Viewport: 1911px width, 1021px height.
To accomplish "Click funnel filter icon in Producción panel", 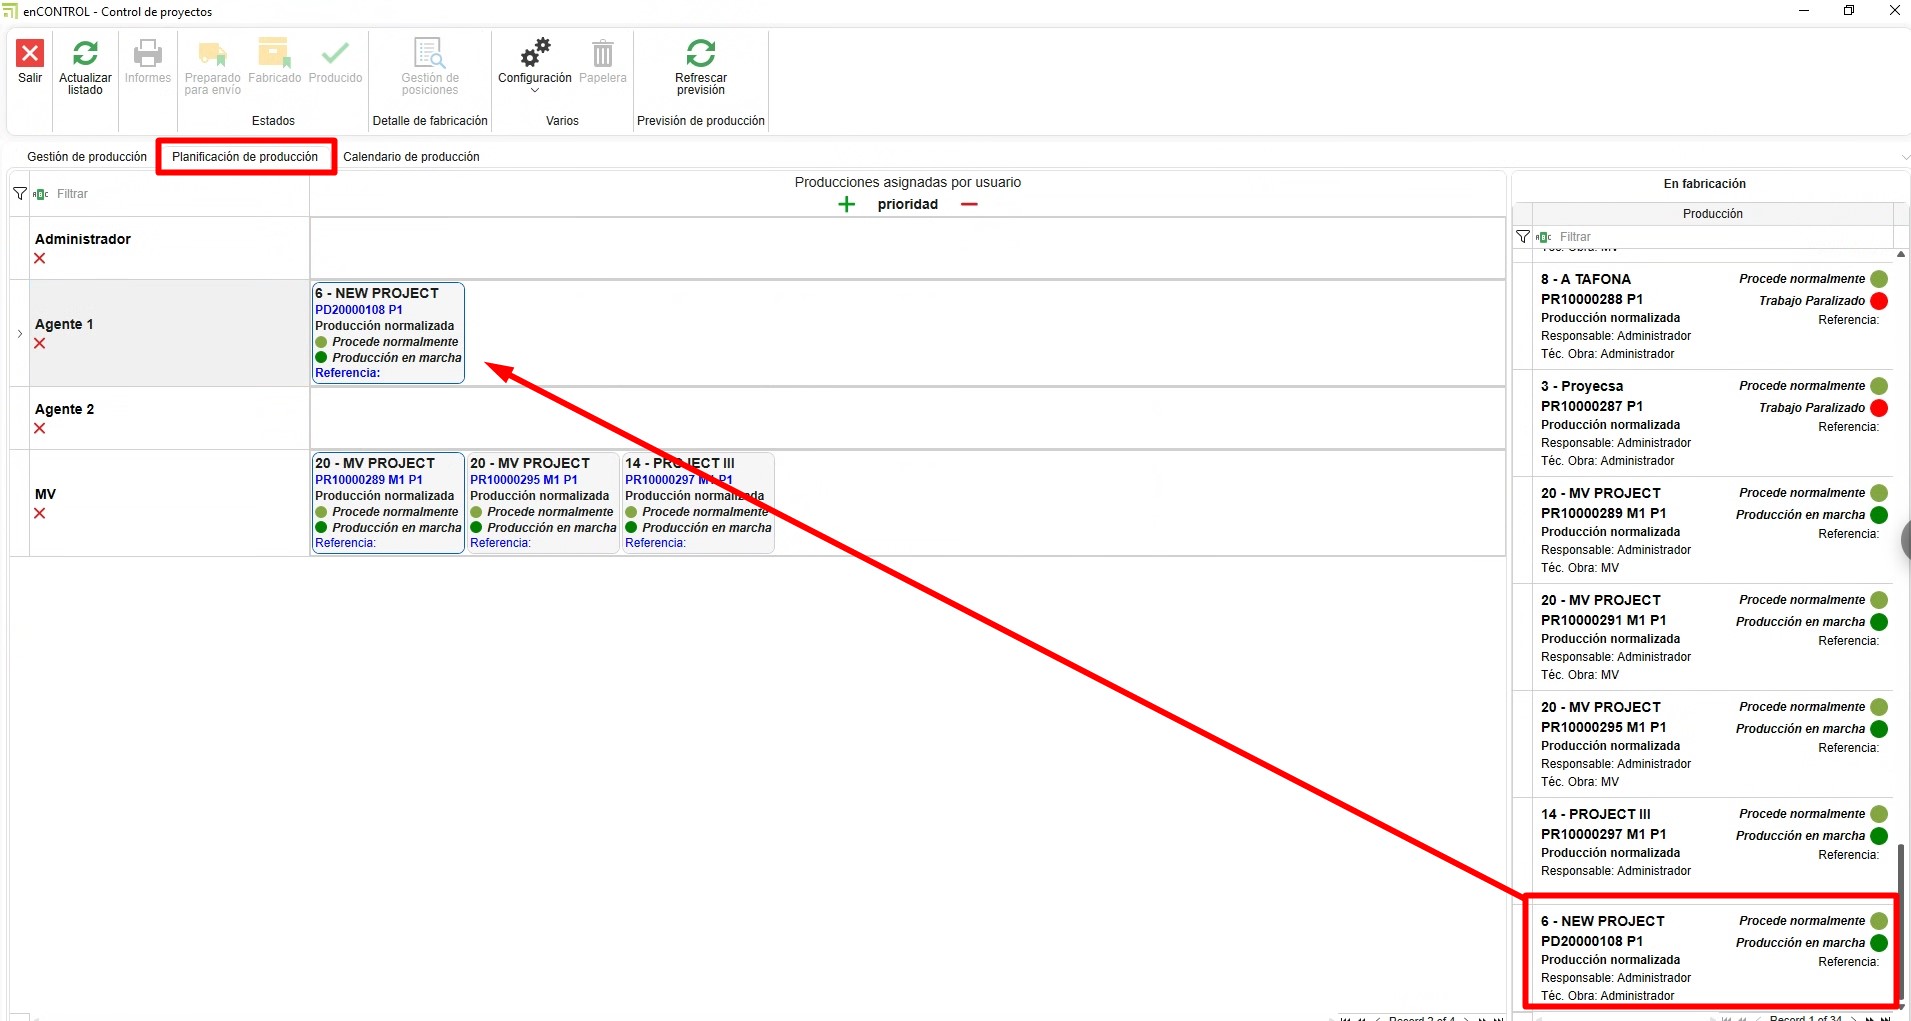I will tap(1523, 237).
